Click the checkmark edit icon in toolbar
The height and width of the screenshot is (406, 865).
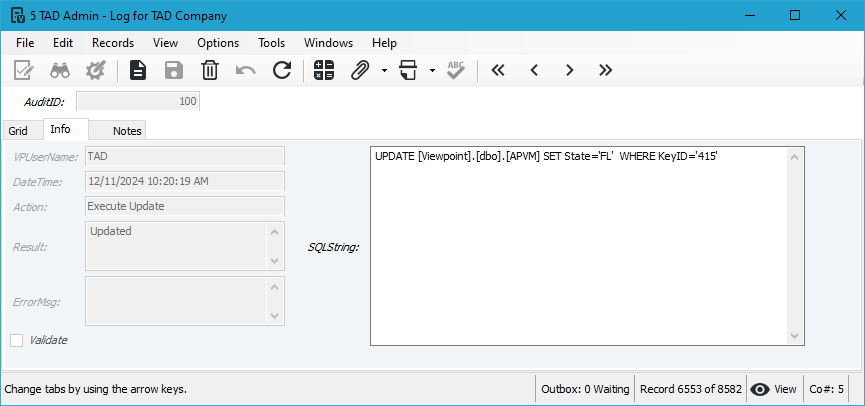tap(24, 70)
